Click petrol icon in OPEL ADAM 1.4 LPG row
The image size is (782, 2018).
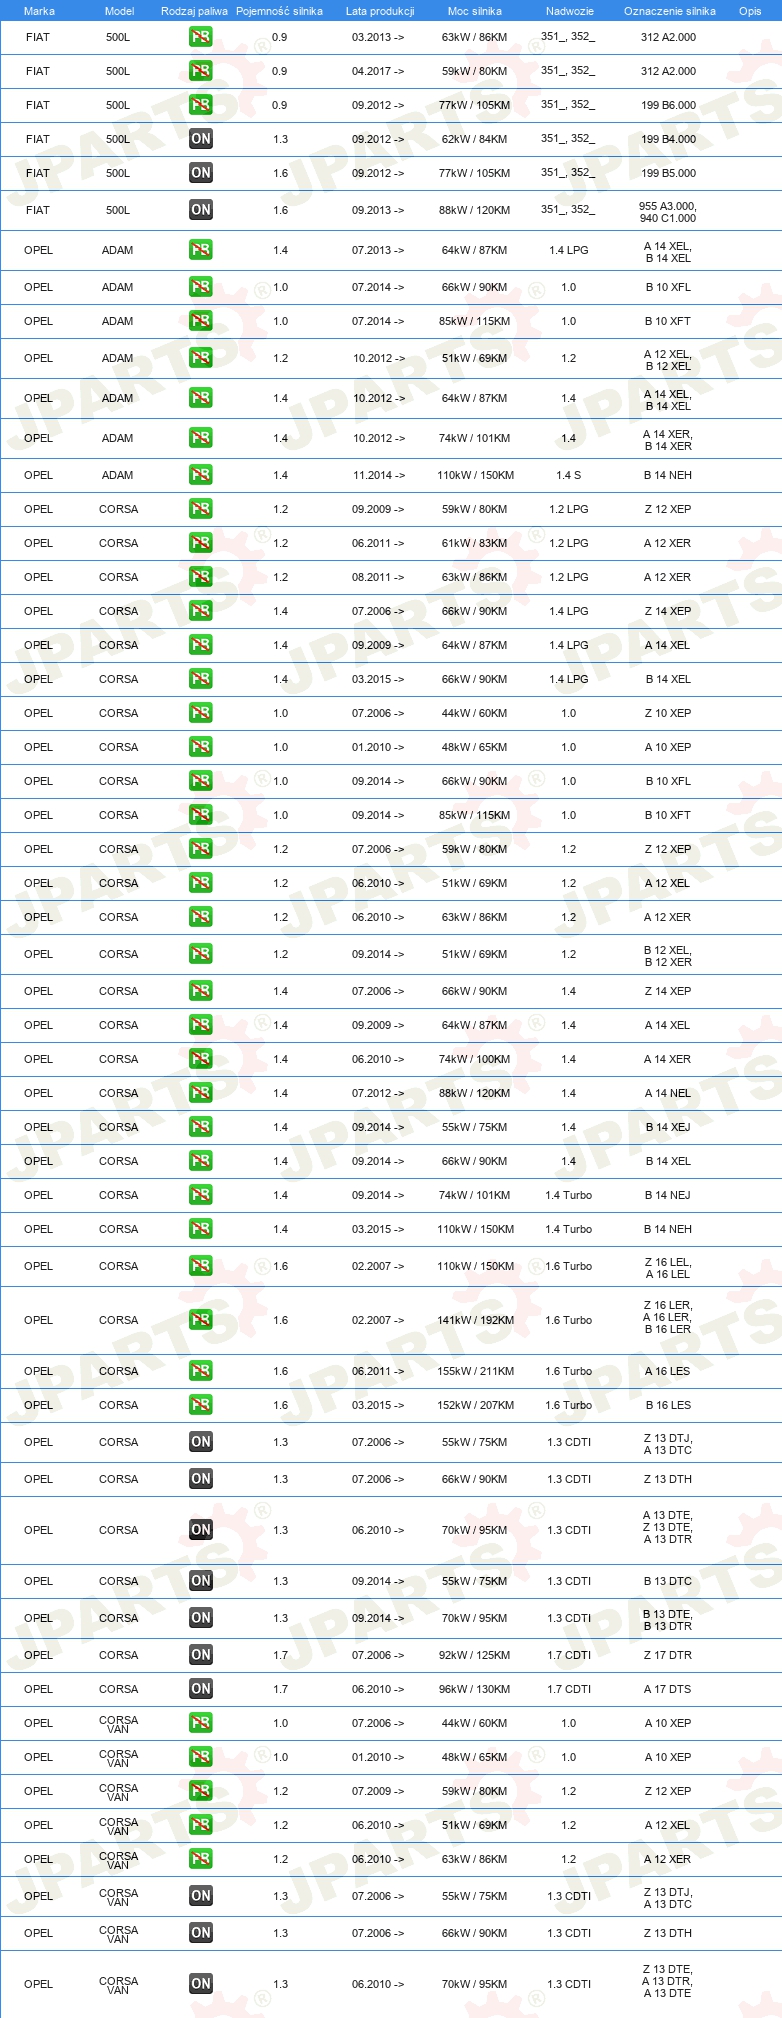(x=201, y=250)
